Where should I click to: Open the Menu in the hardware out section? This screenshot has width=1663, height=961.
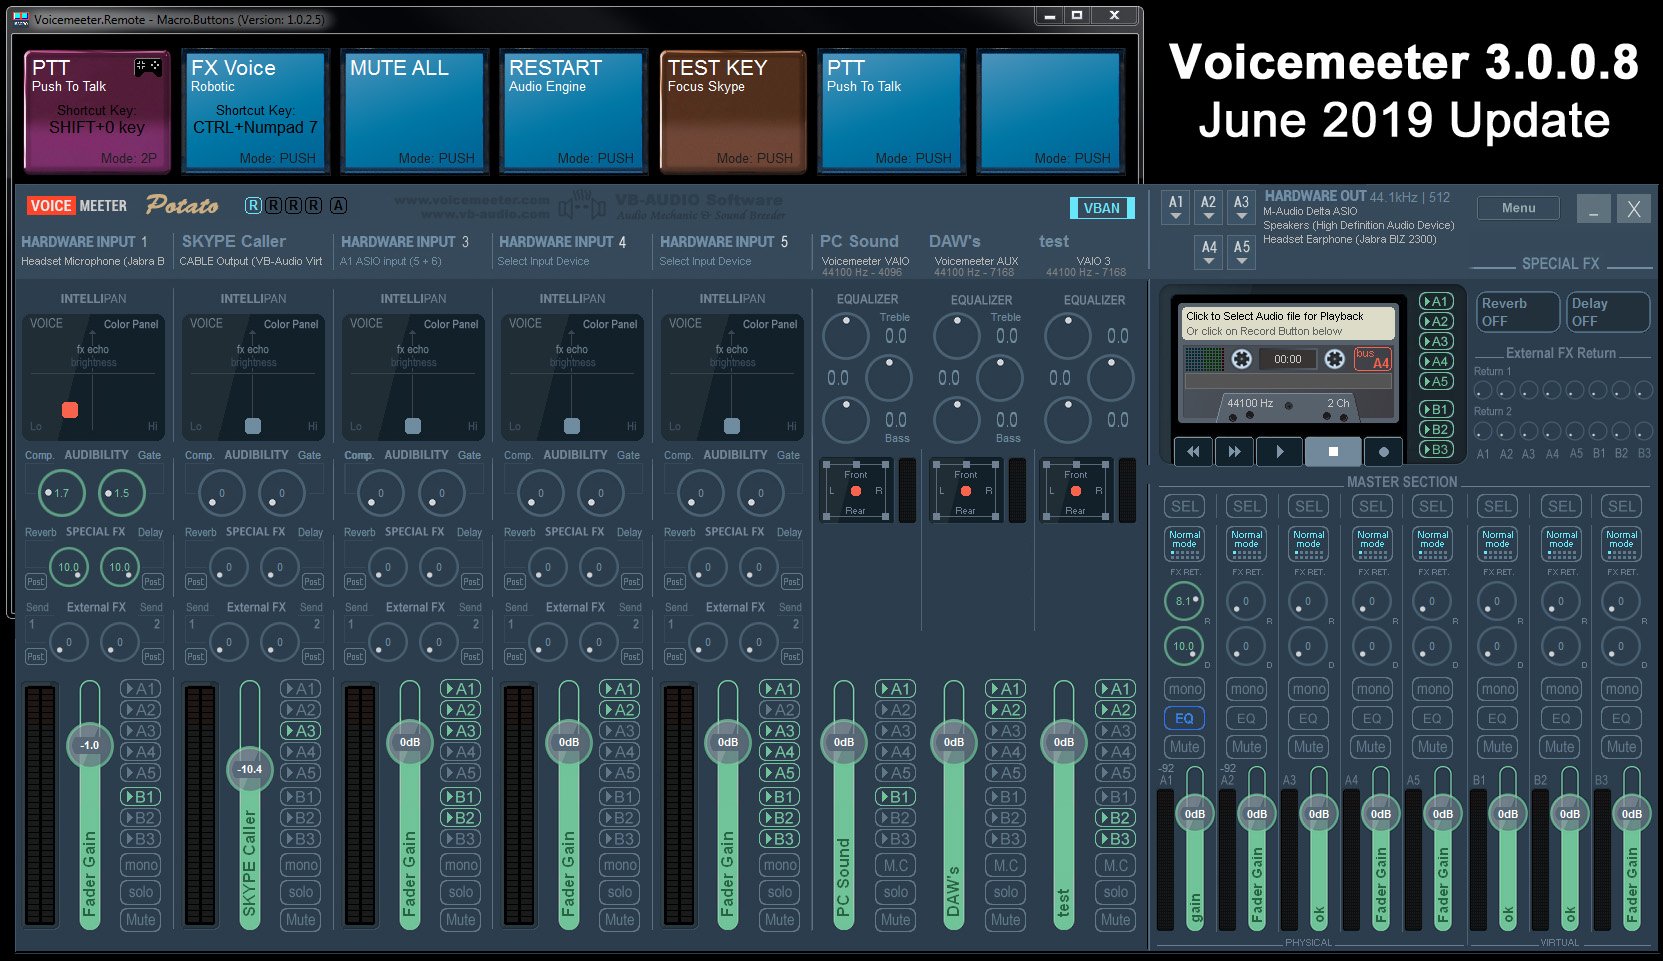[x=1517, y=207]
